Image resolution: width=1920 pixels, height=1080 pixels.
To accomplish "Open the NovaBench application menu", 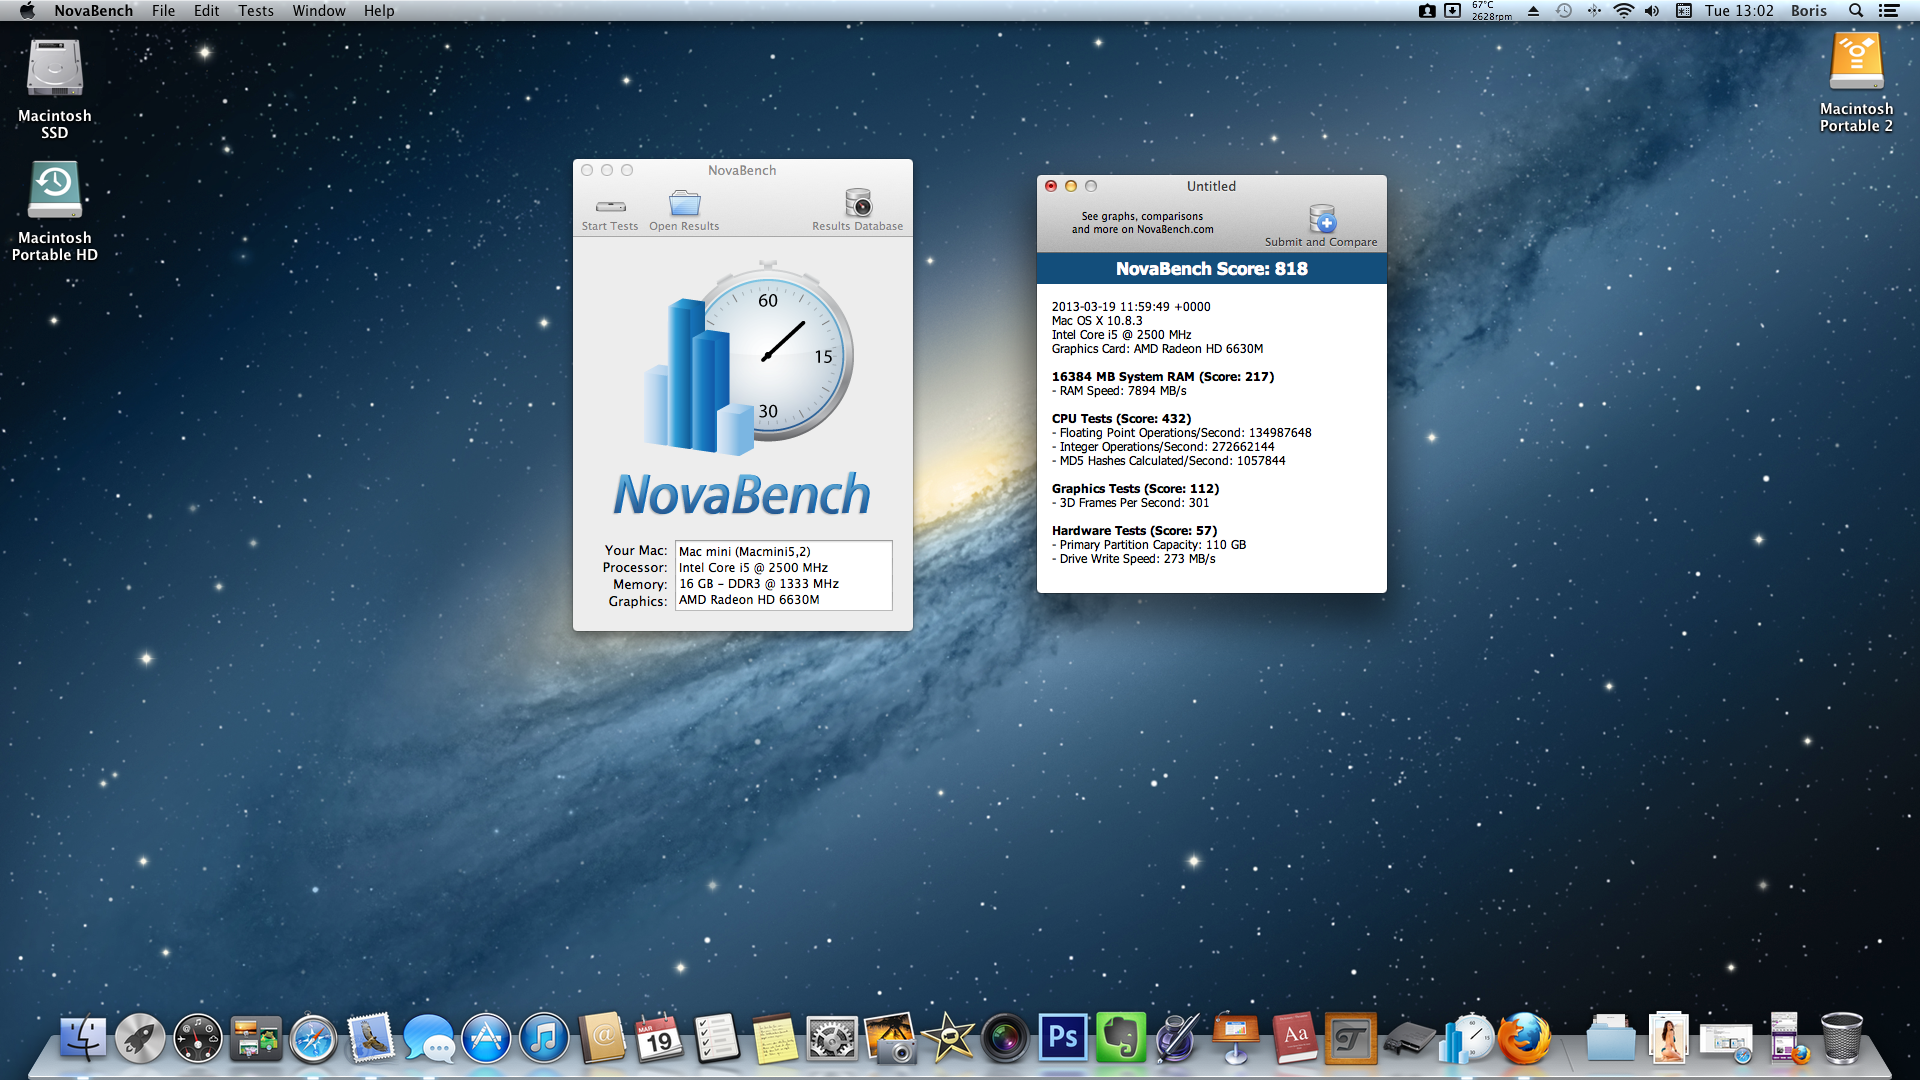I will pos(93,10).
